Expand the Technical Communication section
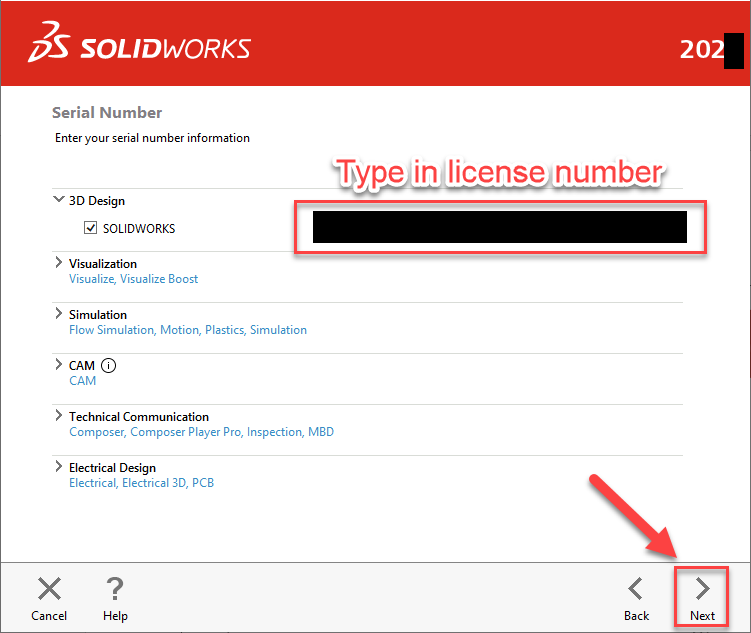 tap(58, 416)
